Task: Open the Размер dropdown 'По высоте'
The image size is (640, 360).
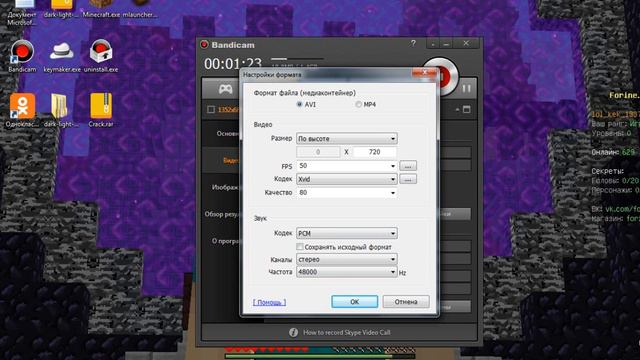Action: pyautogui.click(x=347, y=139)
